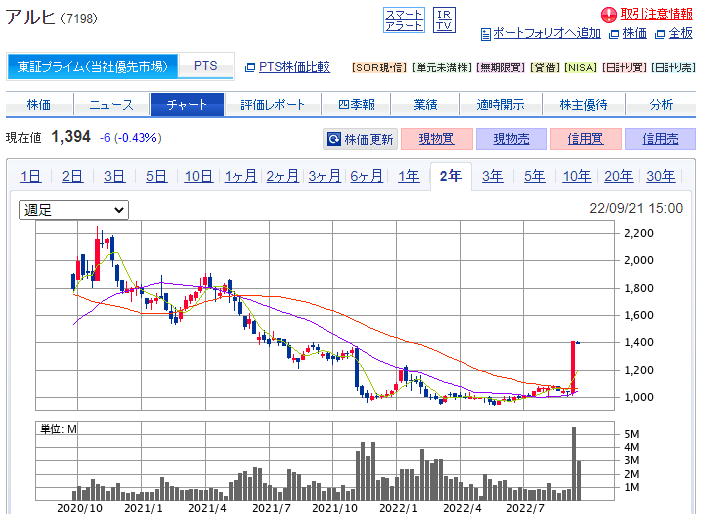This screenshot has width=701, height=514.
Task: Click the 株価更新 button
Action: pos(360,139)
